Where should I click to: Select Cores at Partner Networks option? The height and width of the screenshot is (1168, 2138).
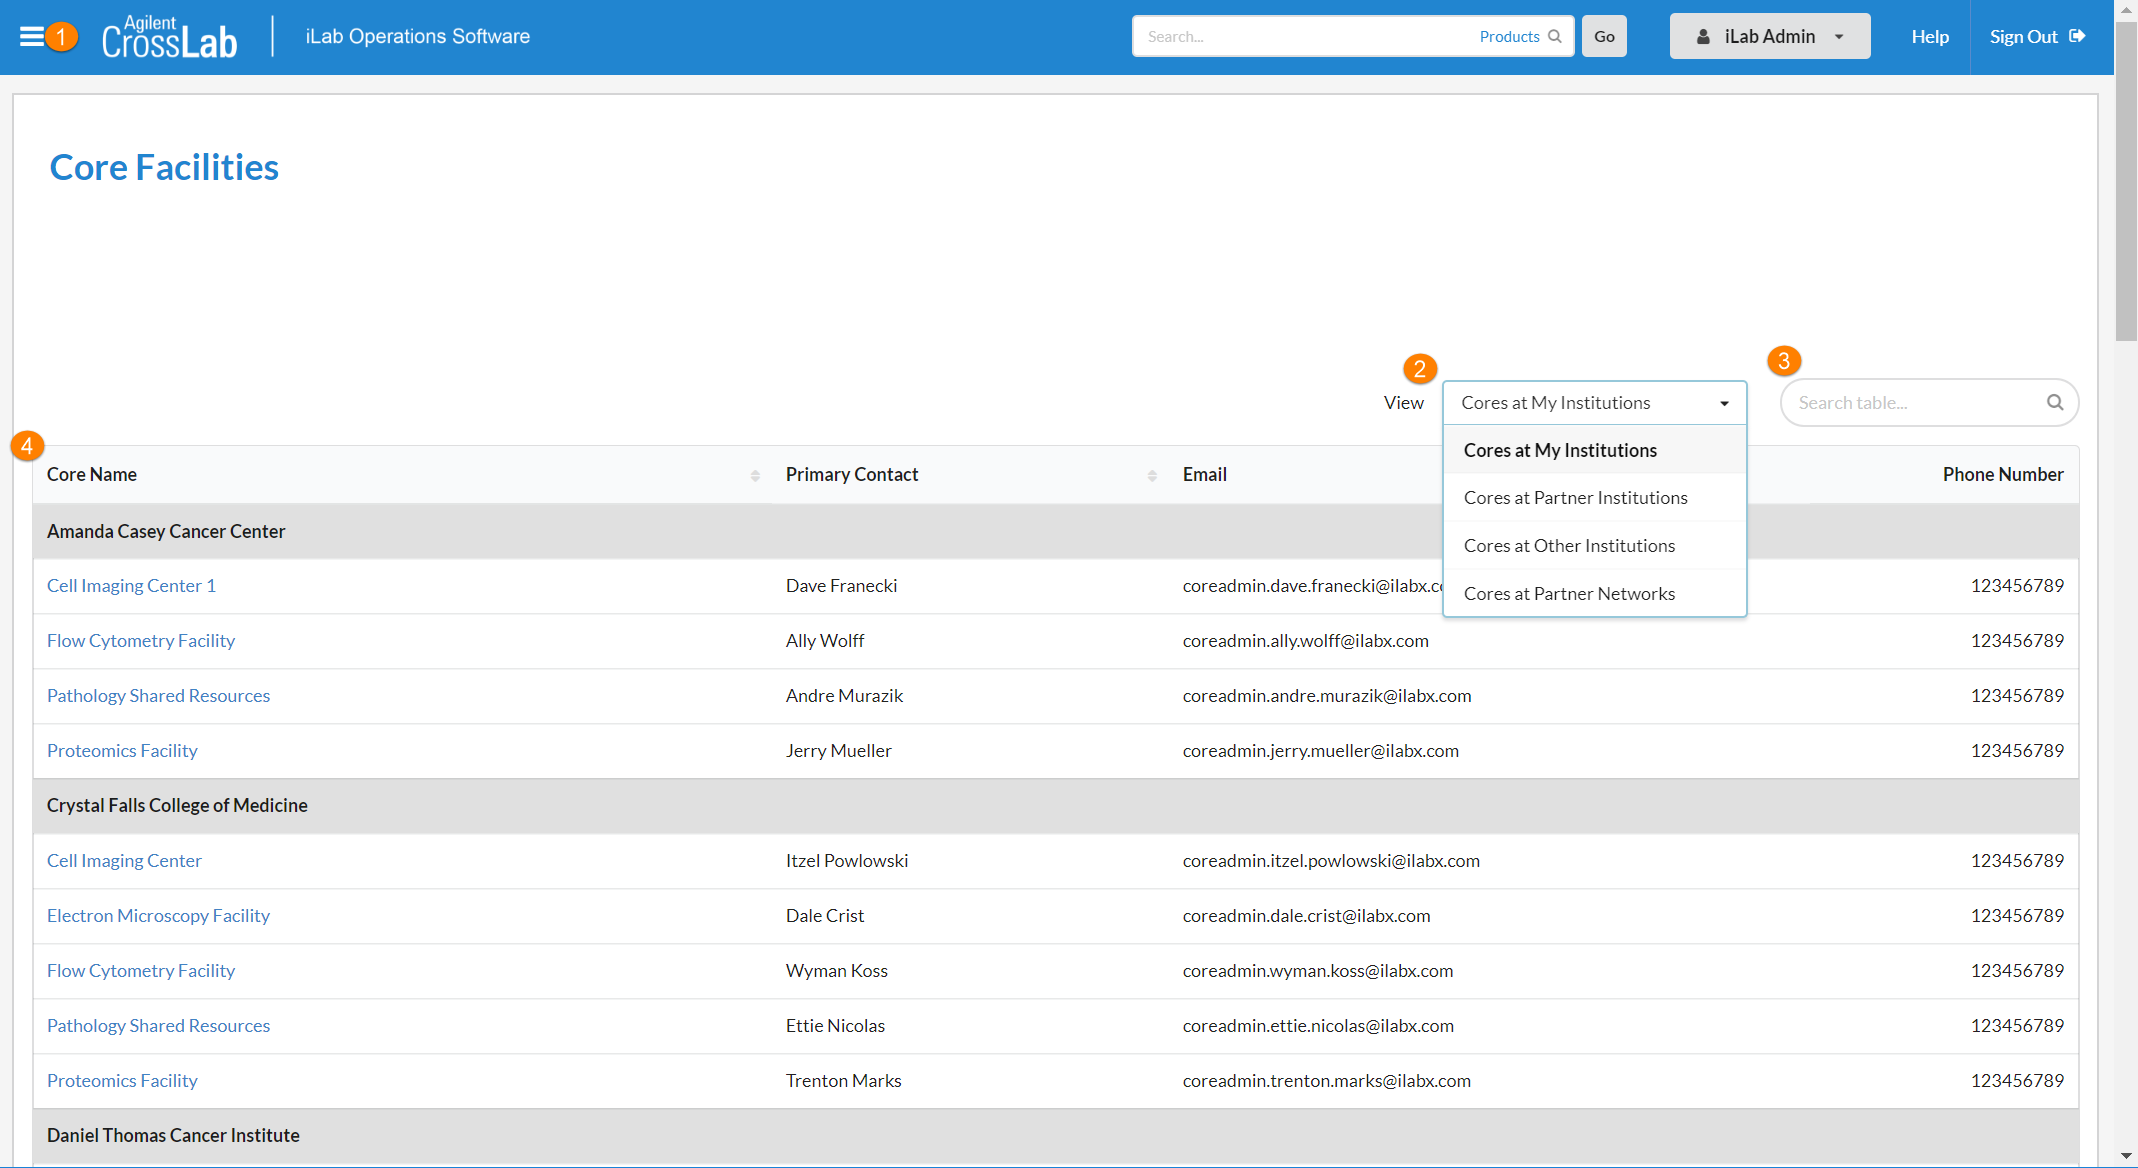(x=1569, y=594)
